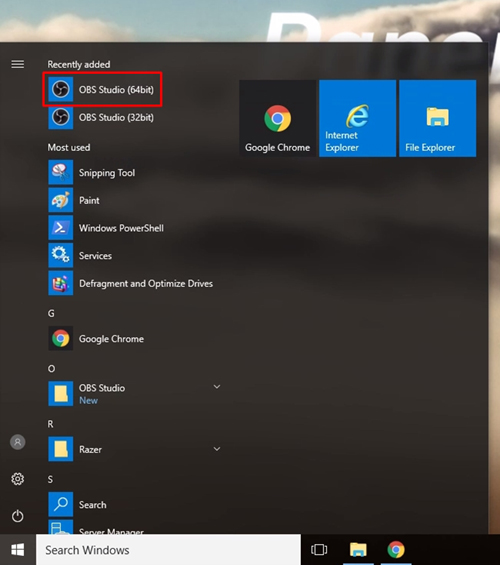Screen dimensions: 500x565
Task: Launch OBS Studio (64bit) from Recently added
Action: coord(102,89)
